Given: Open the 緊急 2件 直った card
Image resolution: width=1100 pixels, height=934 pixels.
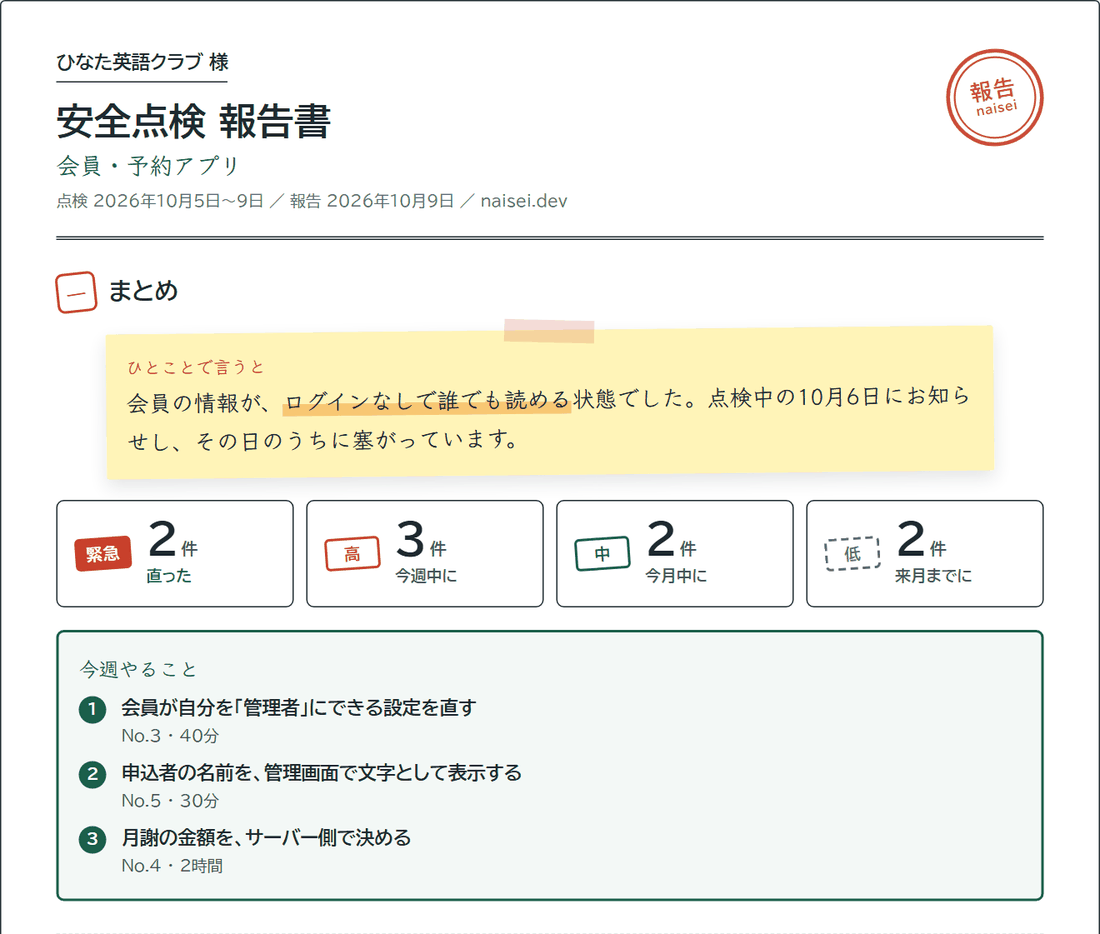Looking at the screenshot, I should (175, 554).
